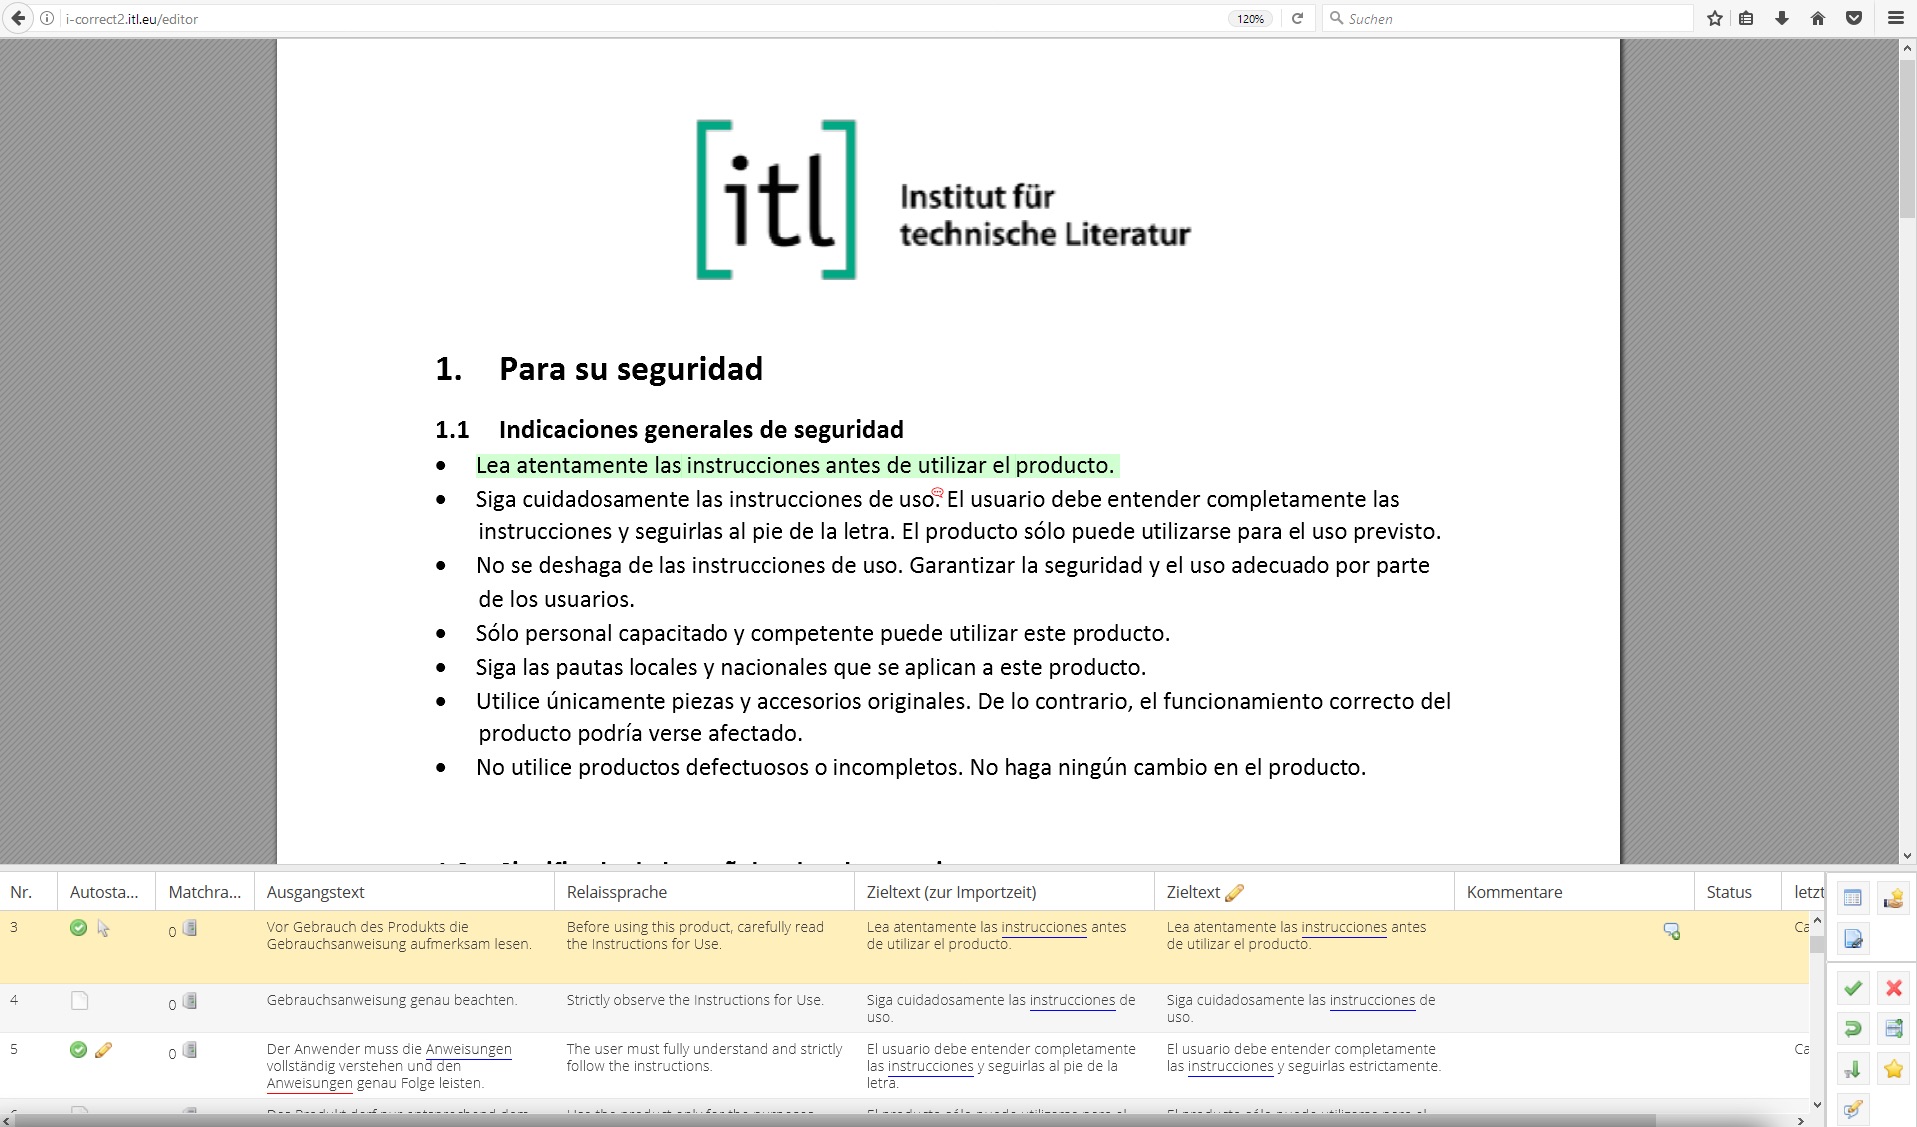Viewport: 1917px width, 1127px height.
Task: Toggle the green status check in row 3
Action: 78,928
